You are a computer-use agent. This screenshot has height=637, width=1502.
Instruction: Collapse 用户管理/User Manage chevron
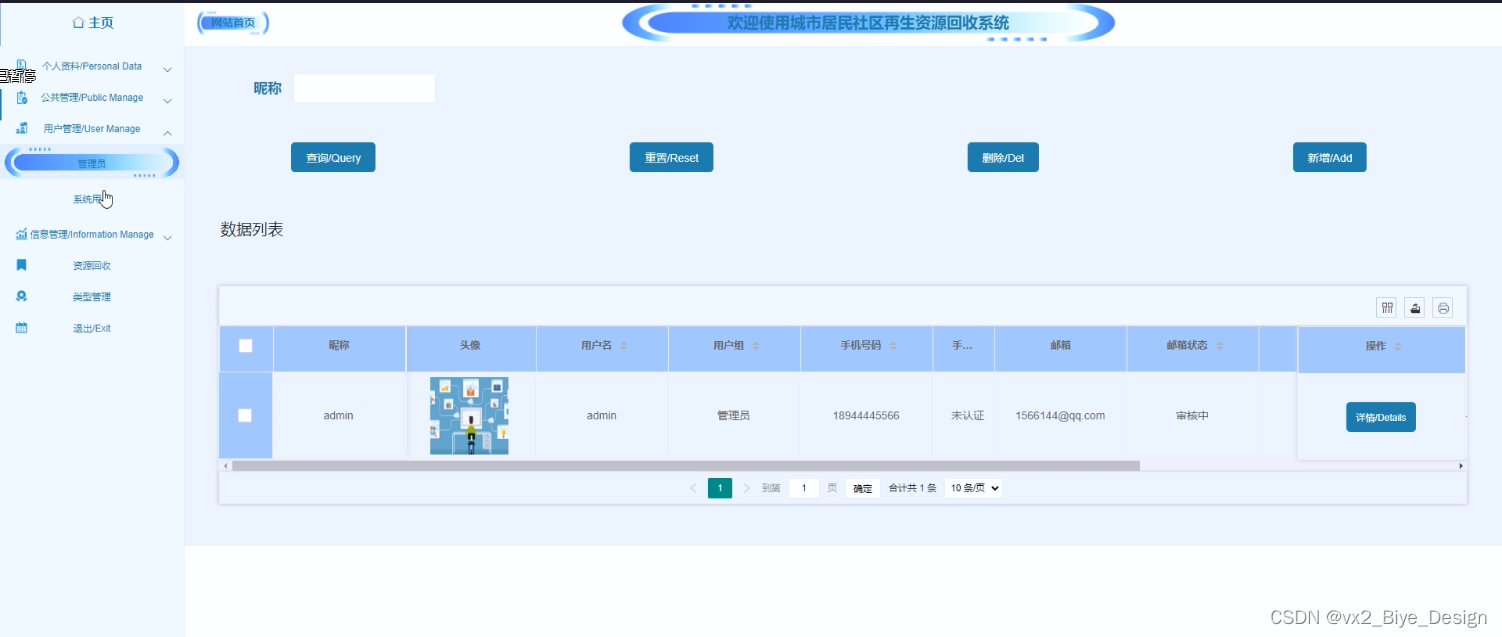[167, 131]
